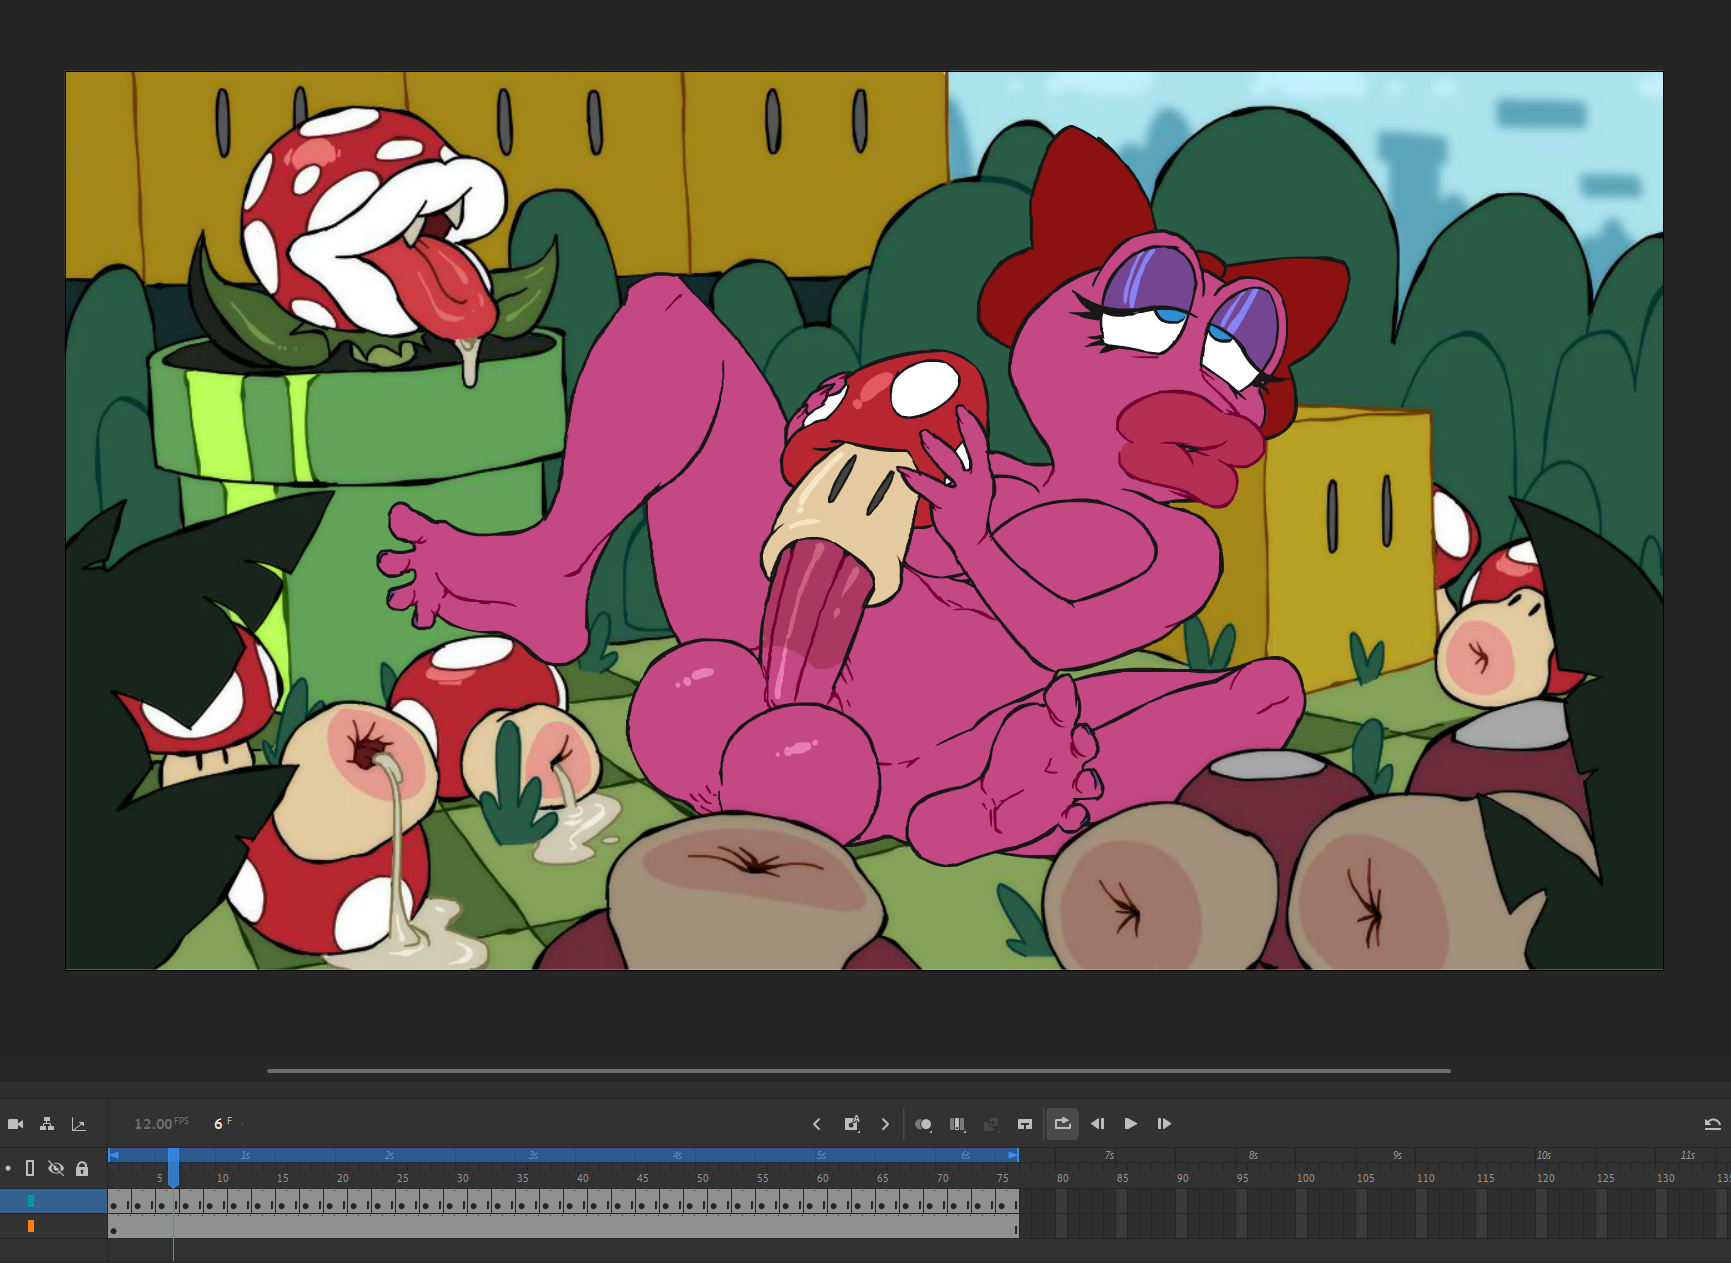This screenshot has width=1731, height=1263.
Task: Click the insert keyframe icon
Action: pos(851,1124)
